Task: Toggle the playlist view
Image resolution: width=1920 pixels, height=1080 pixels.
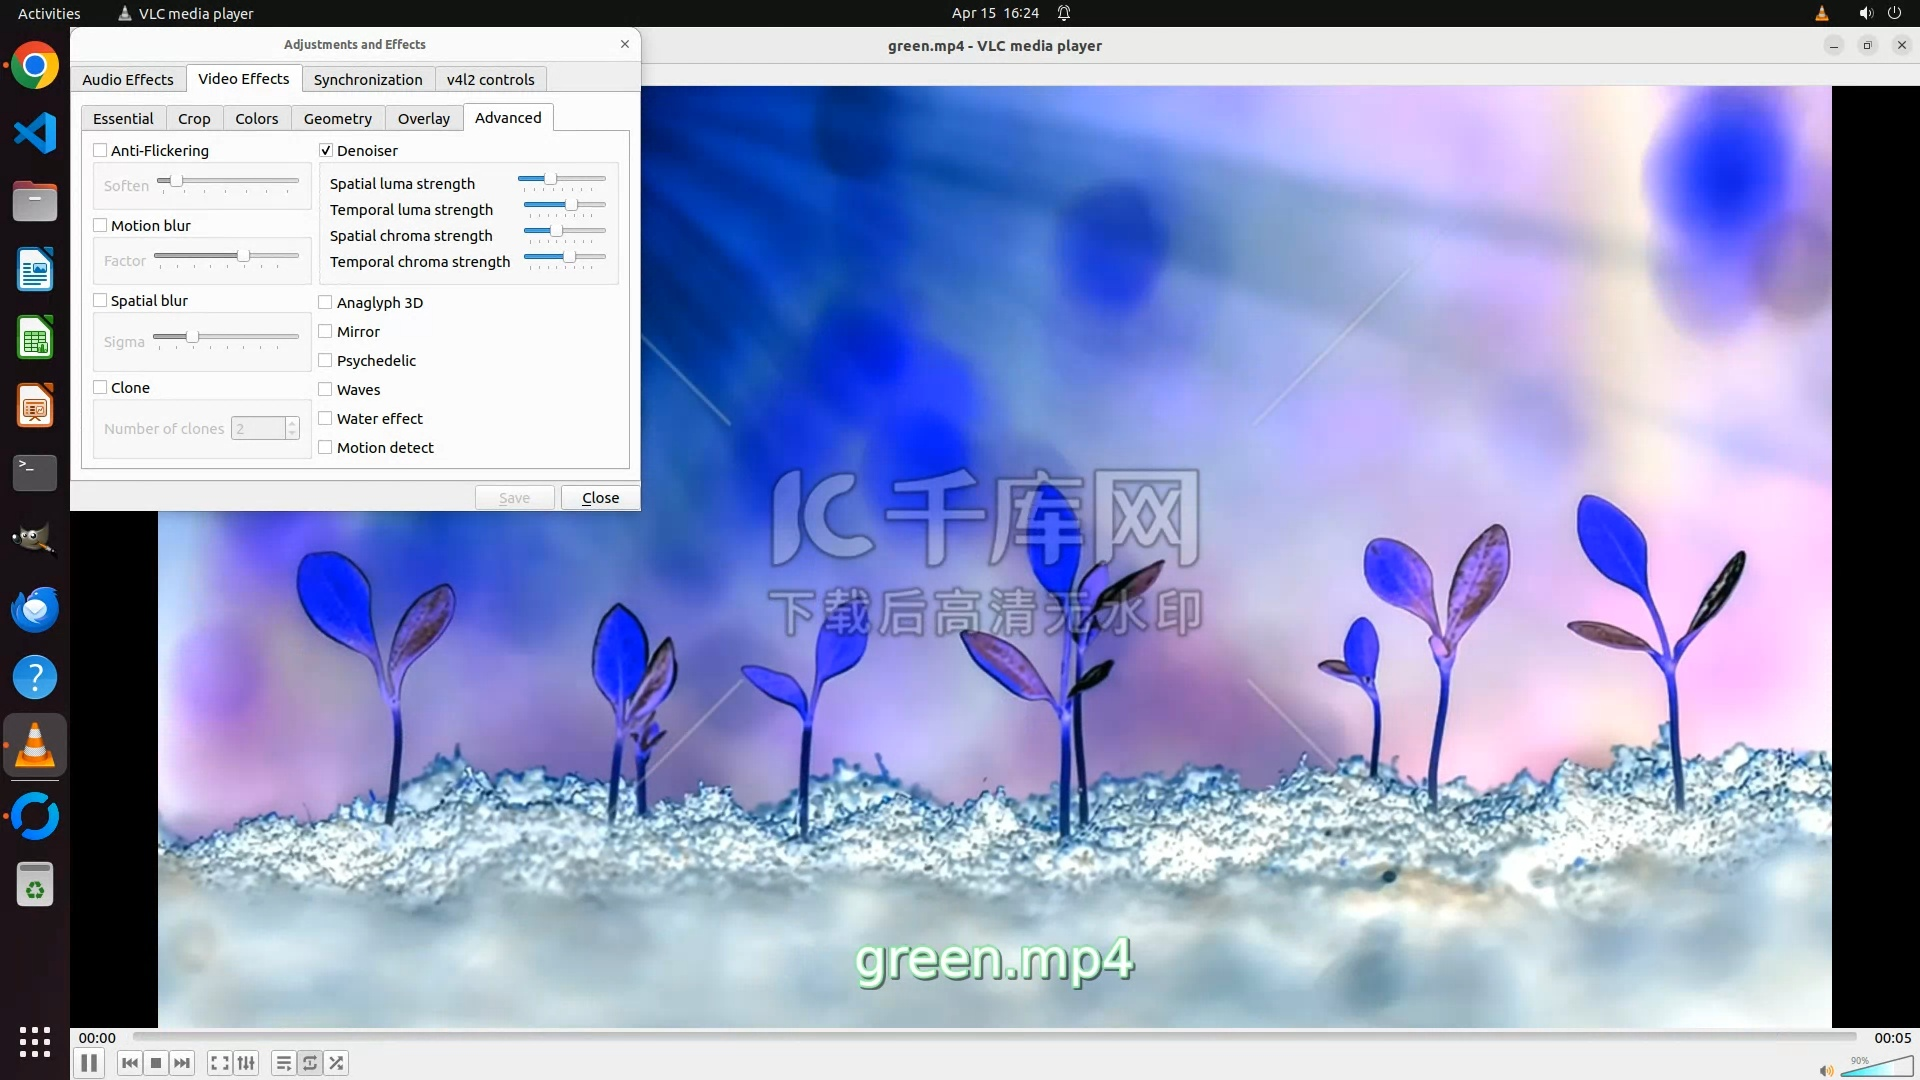Action: pyautogui.click(x=284, y=1063)
